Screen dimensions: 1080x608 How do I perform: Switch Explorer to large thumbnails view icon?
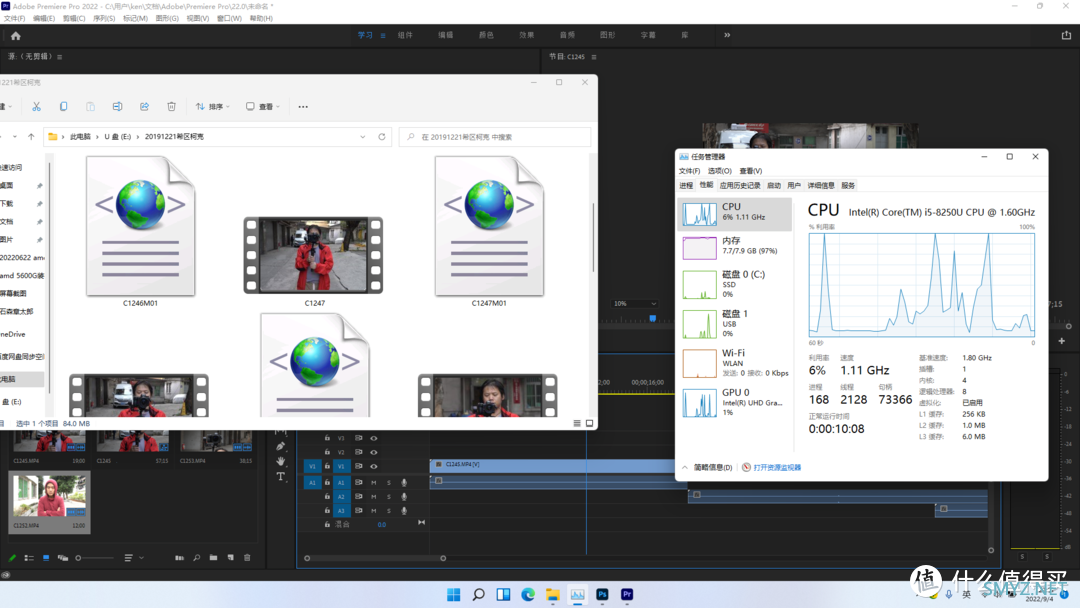click(590, 423)
